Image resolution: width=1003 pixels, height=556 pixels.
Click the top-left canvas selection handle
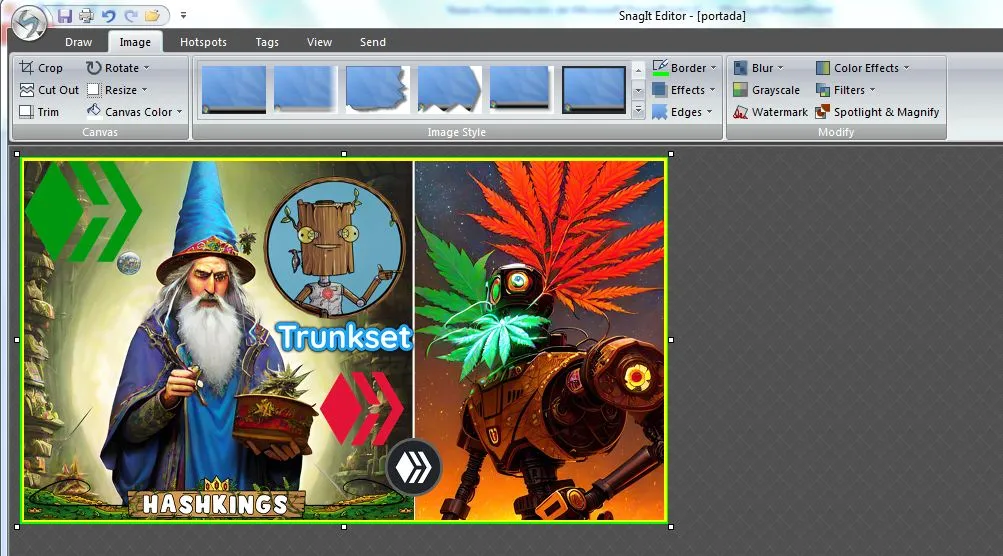click(x=17, y=154)
